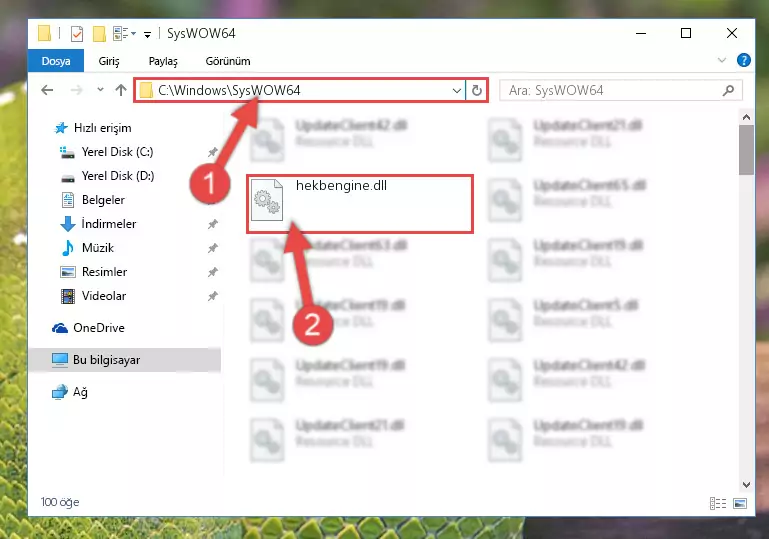
Task: Open the Properties quick access toolbar icon
Action: pyautogui.click(x=77, y=34)
